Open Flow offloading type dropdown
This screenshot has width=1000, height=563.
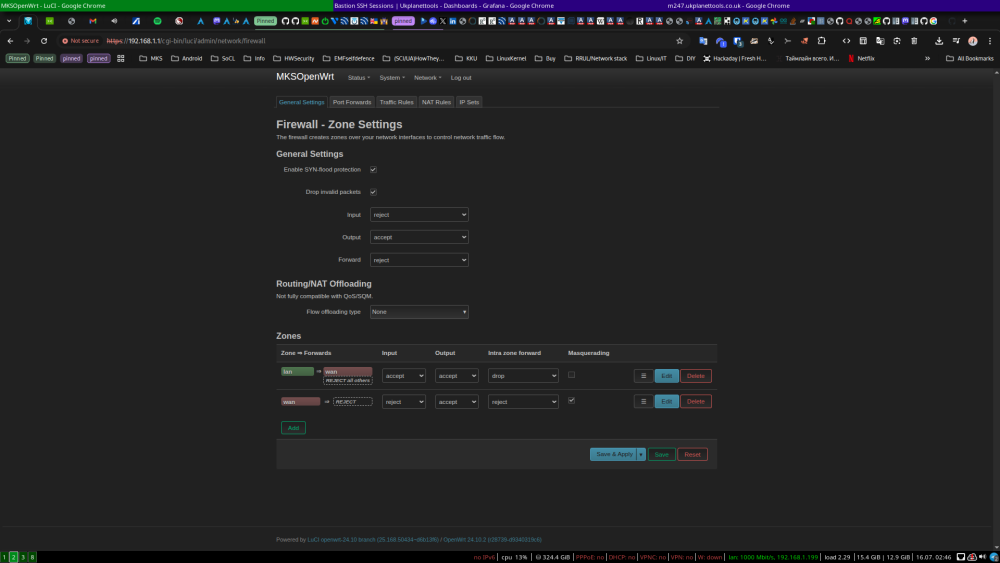coord(419,312)
